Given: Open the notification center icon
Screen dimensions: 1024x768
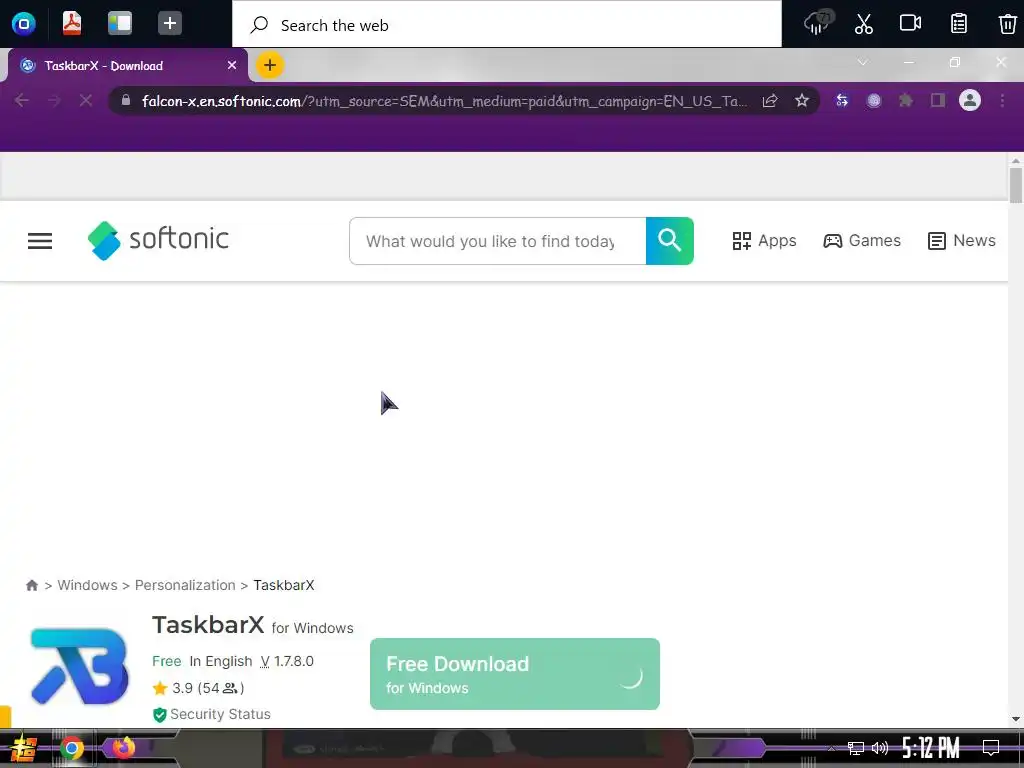Looking at the screenshot, I should tap(991, 748).
